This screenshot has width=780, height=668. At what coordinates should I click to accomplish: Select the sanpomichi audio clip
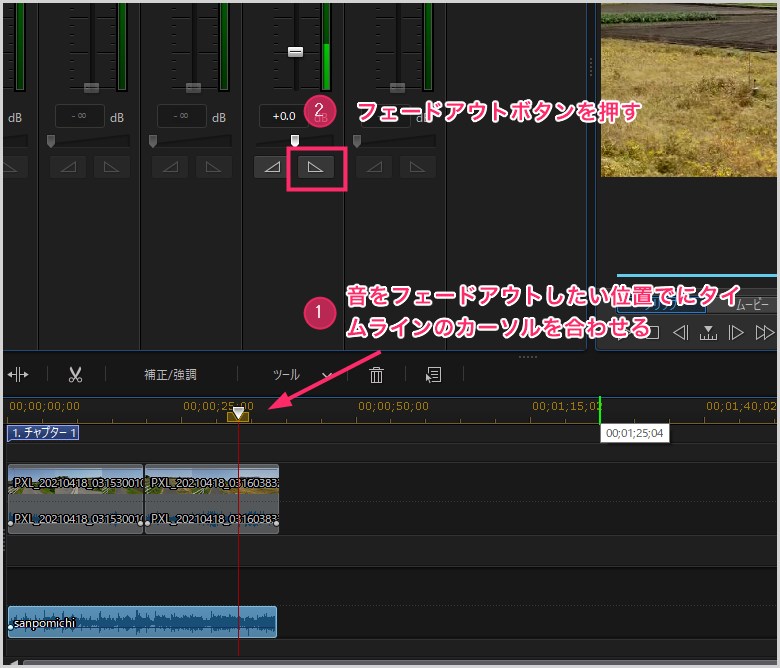coord(142,622)
